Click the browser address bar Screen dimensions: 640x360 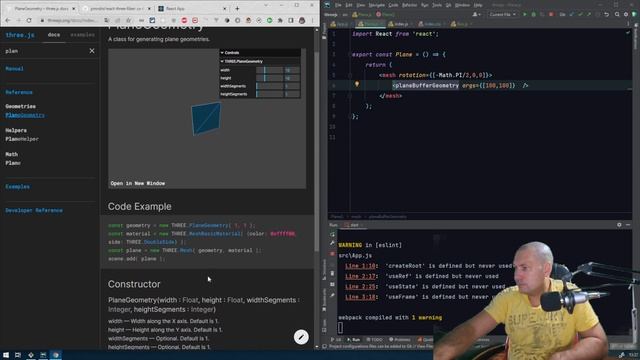click(x=73, y=20)
